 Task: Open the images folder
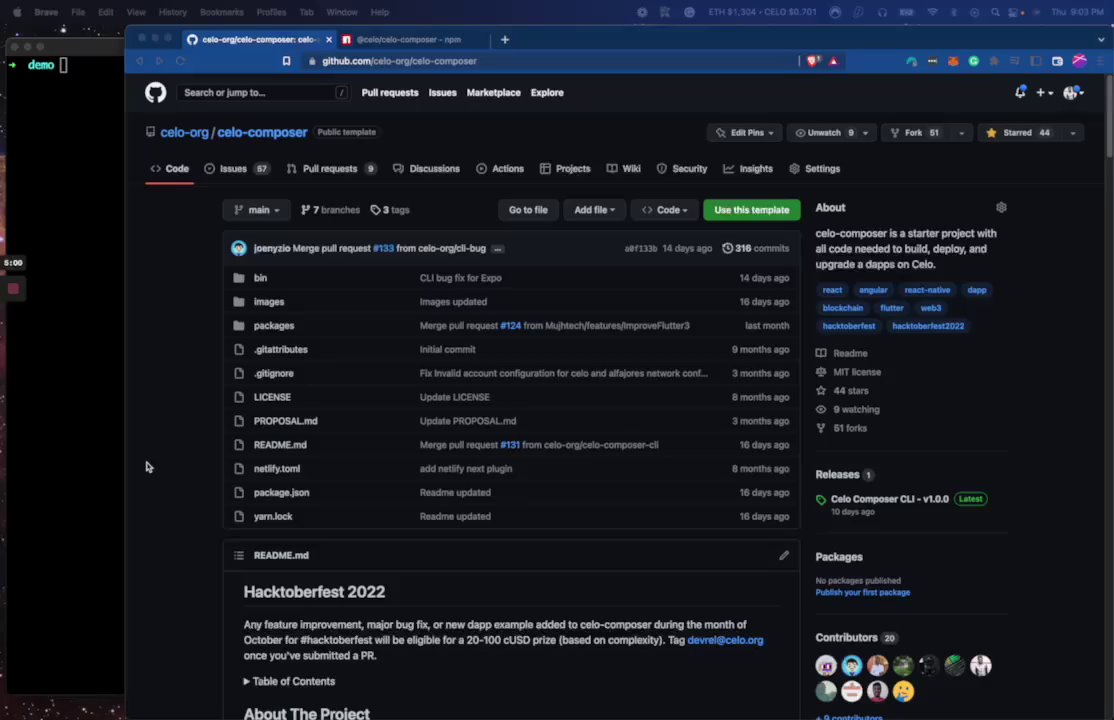tap(269, 301)
